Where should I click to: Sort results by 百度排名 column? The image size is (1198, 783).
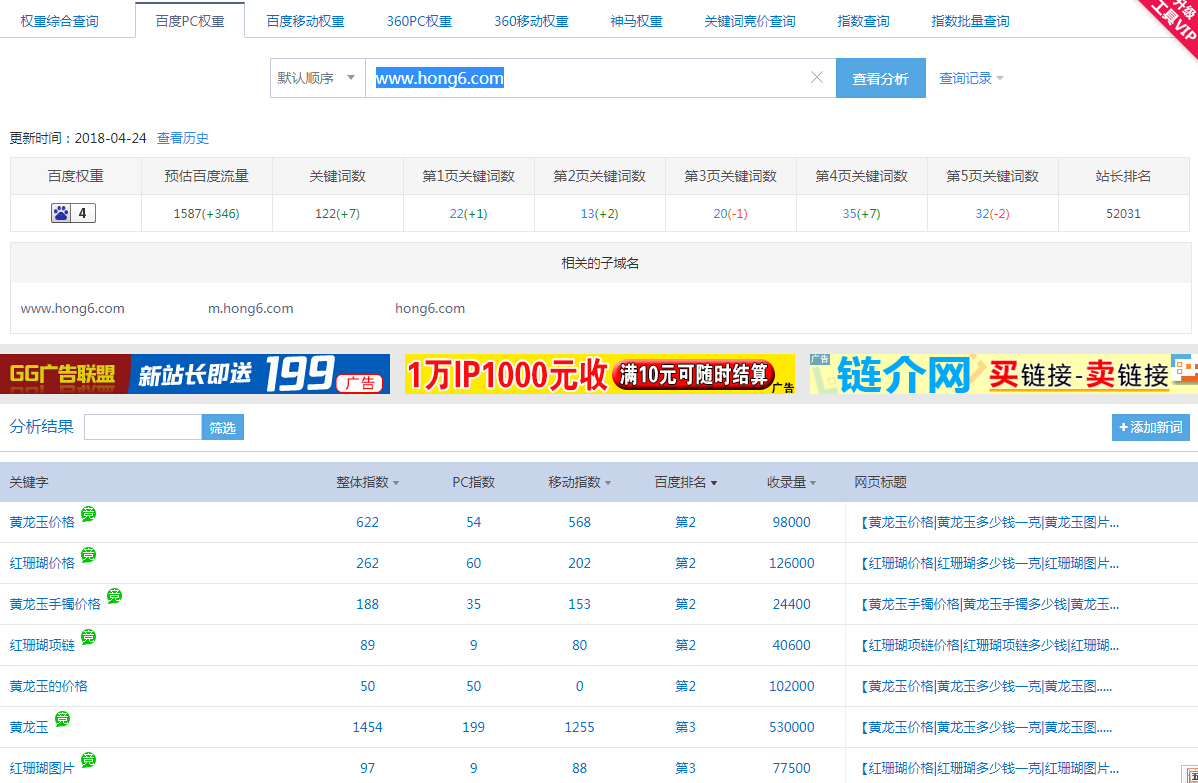686,482
